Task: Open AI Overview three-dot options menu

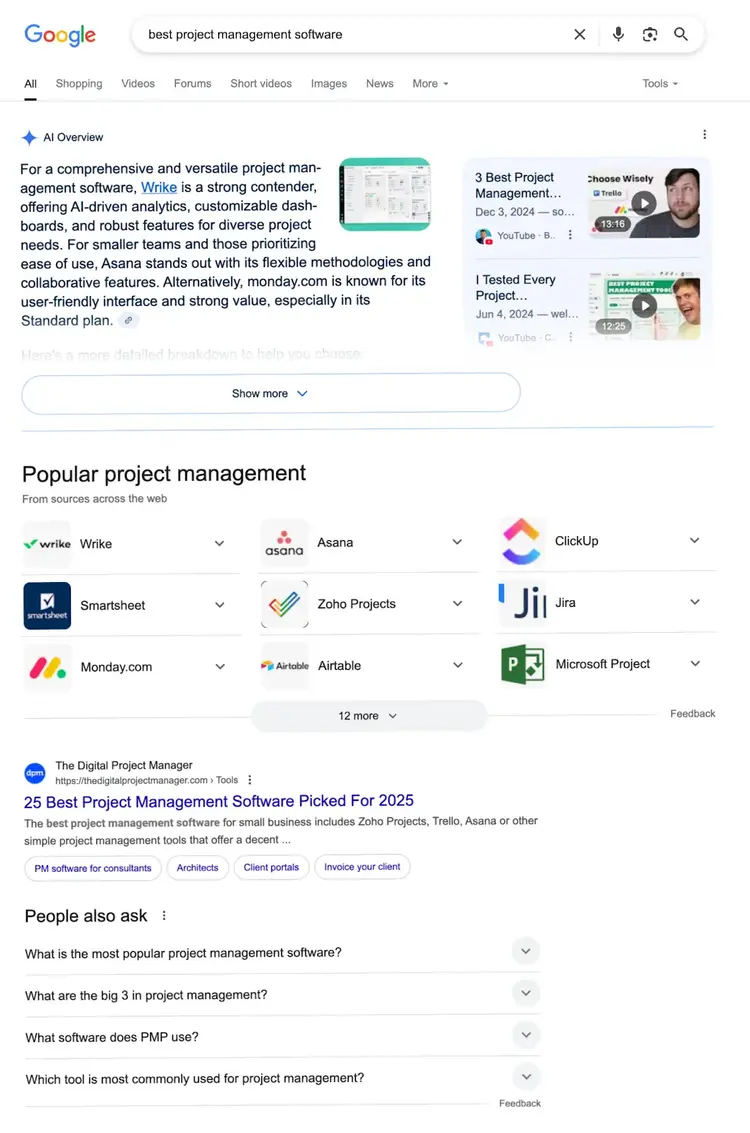Action: [704, 134]
